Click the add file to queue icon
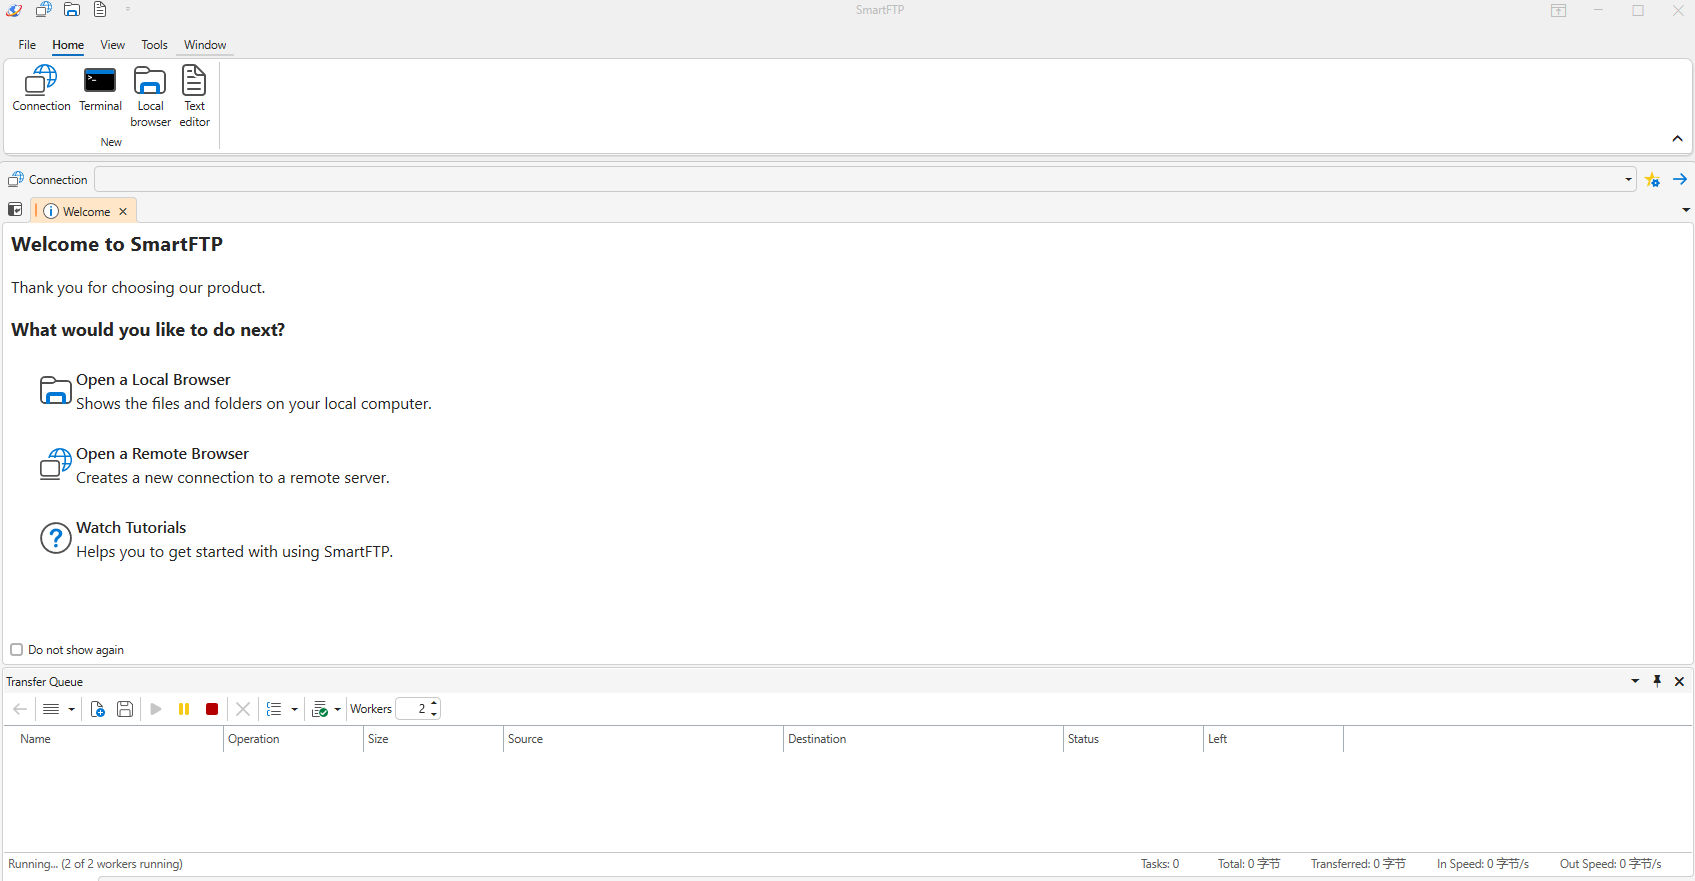Screen dimensions: 1695x881 pos(97,709)
